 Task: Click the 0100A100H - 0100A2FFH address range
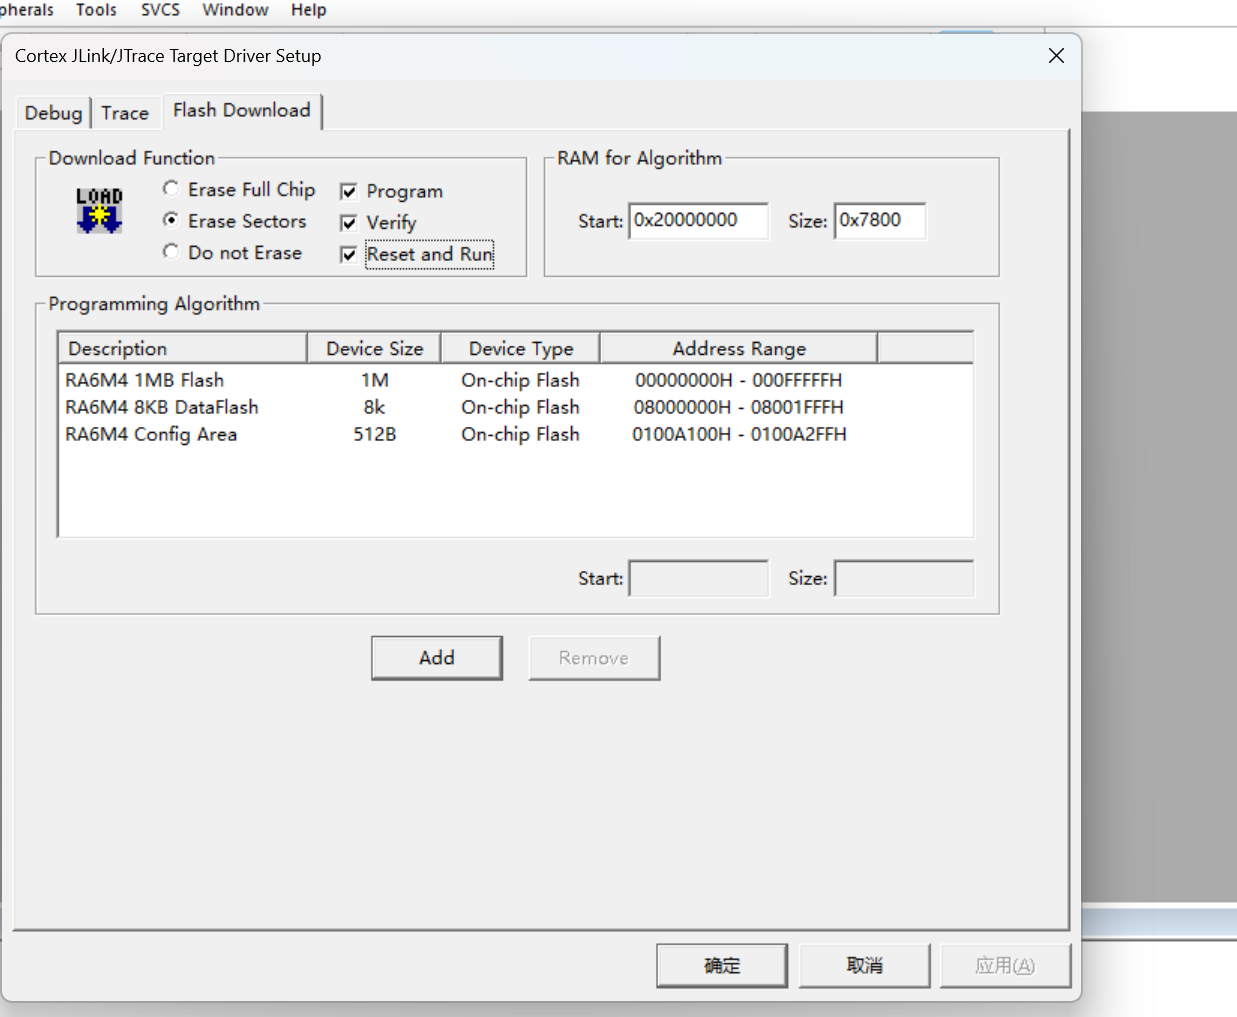click(x=739, y=434)
